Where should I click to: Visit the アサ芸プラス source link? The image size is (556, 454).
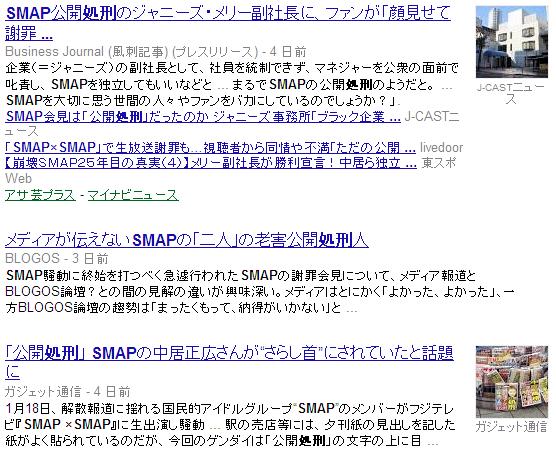tap(40, 195)
